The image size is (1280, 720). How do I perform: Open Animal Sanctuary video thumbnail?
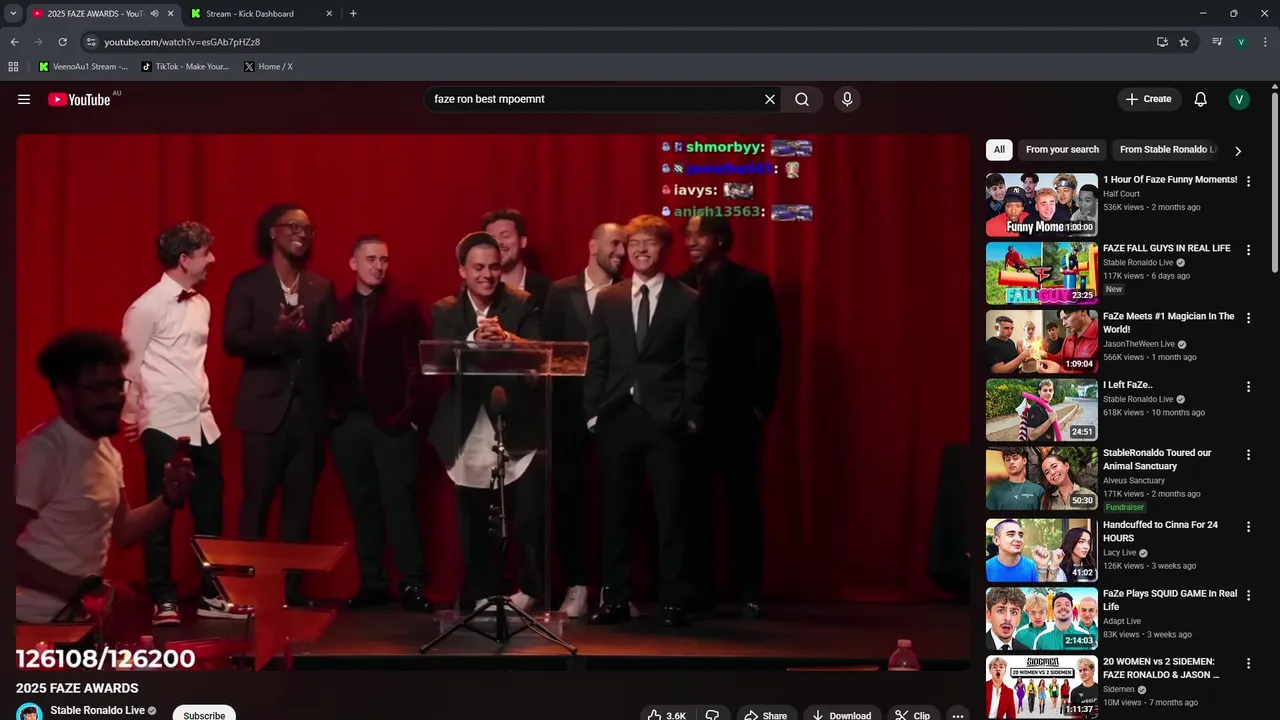(x=1041, y=478)
